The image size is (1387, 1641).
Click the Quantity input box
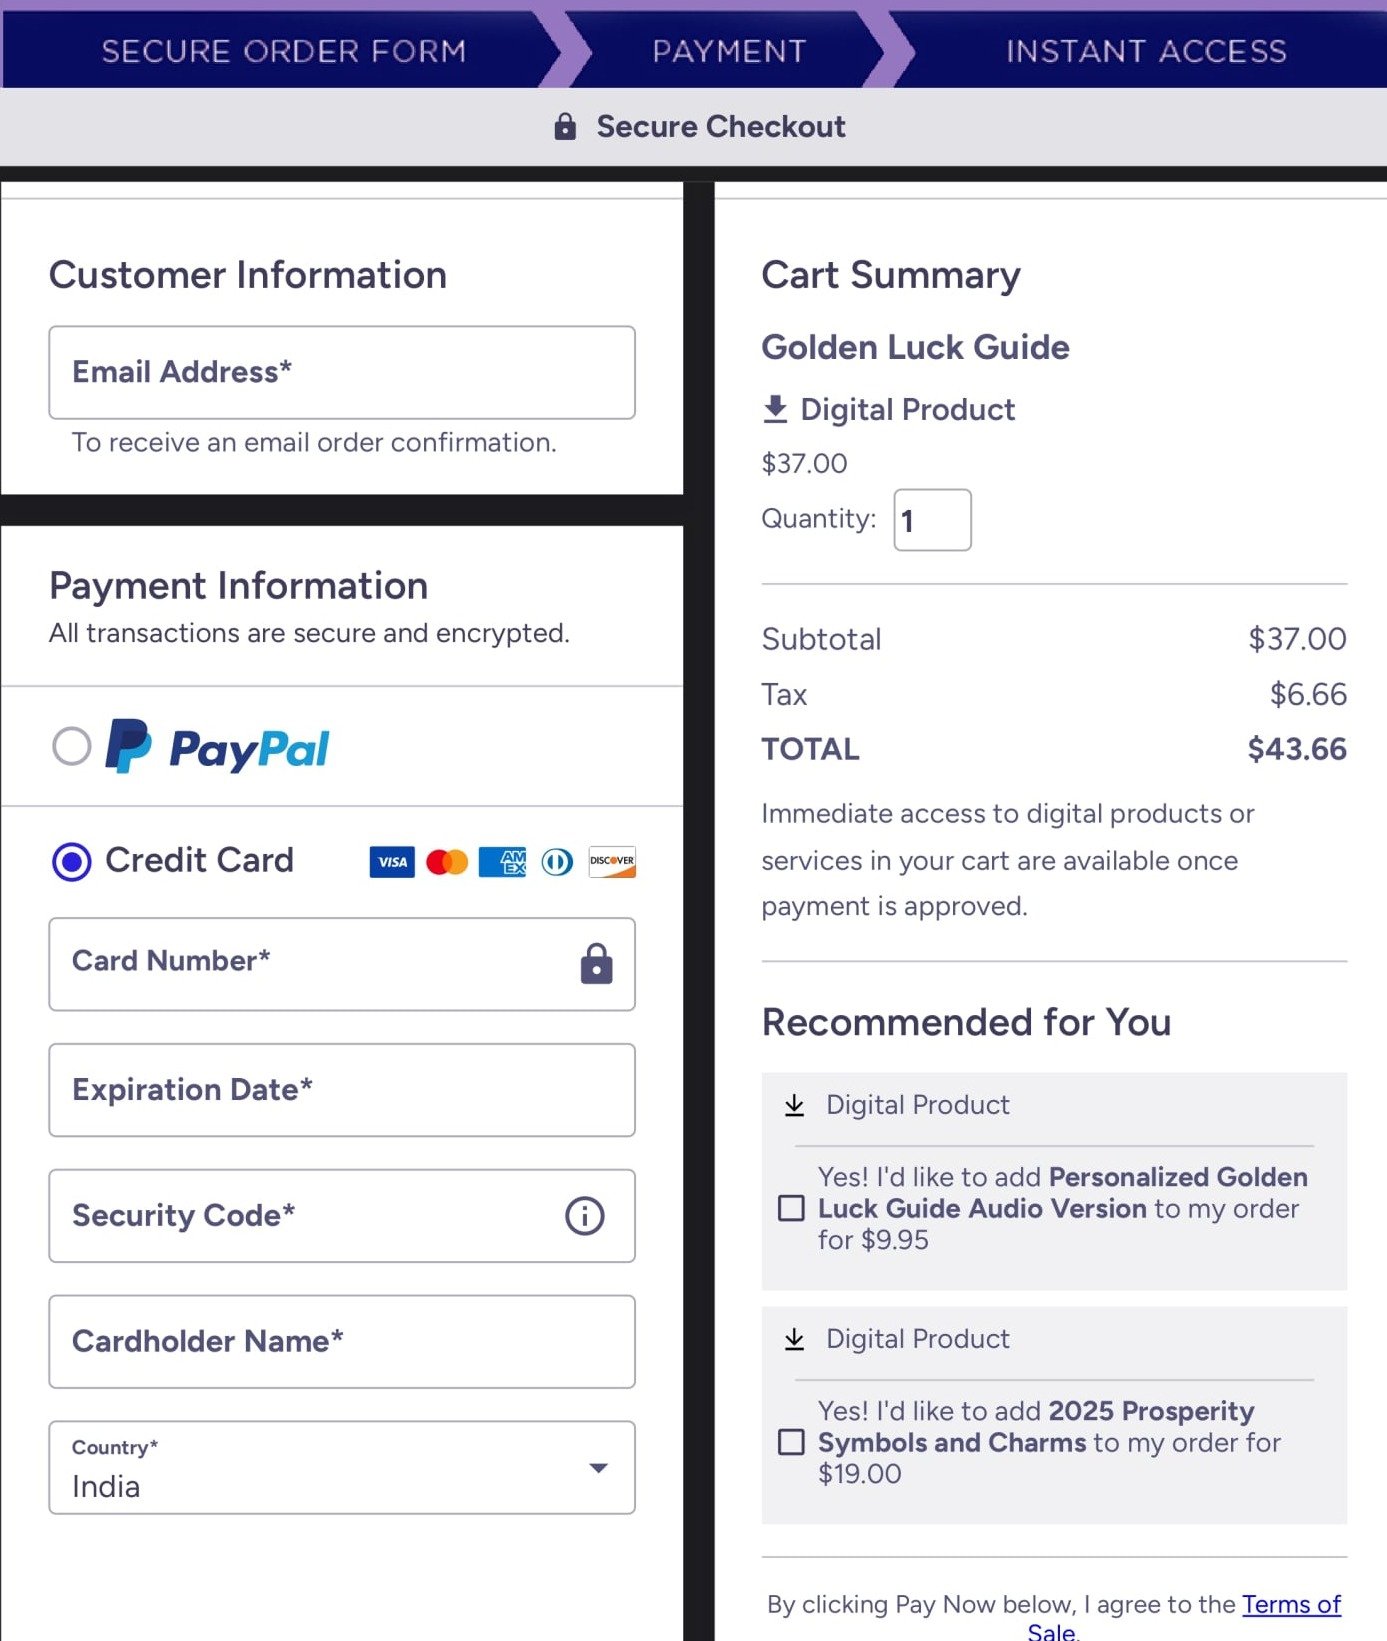932,520
